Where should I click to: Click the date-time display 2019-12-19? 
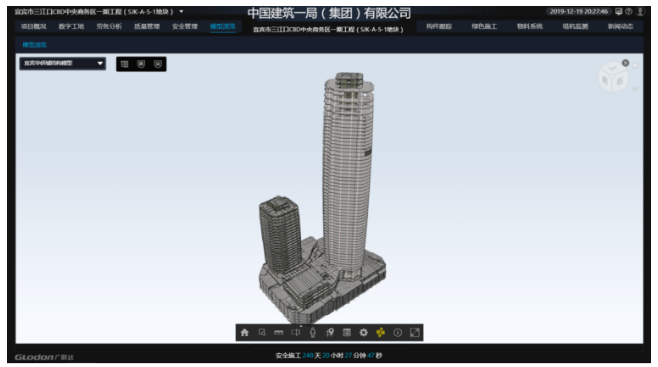tap(579, 12)
